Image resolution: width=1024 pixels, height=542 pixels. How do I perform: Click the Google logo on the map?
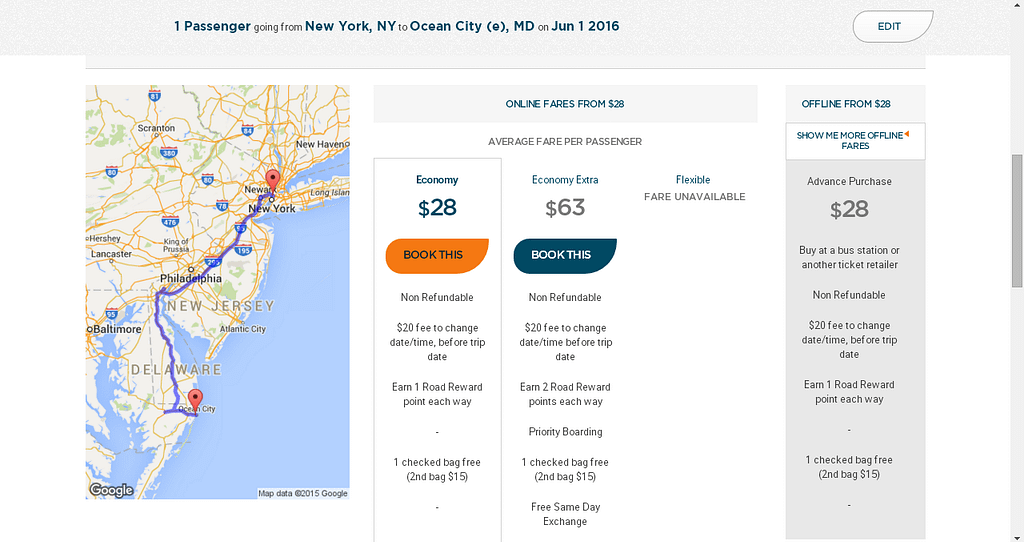[111, 490]
